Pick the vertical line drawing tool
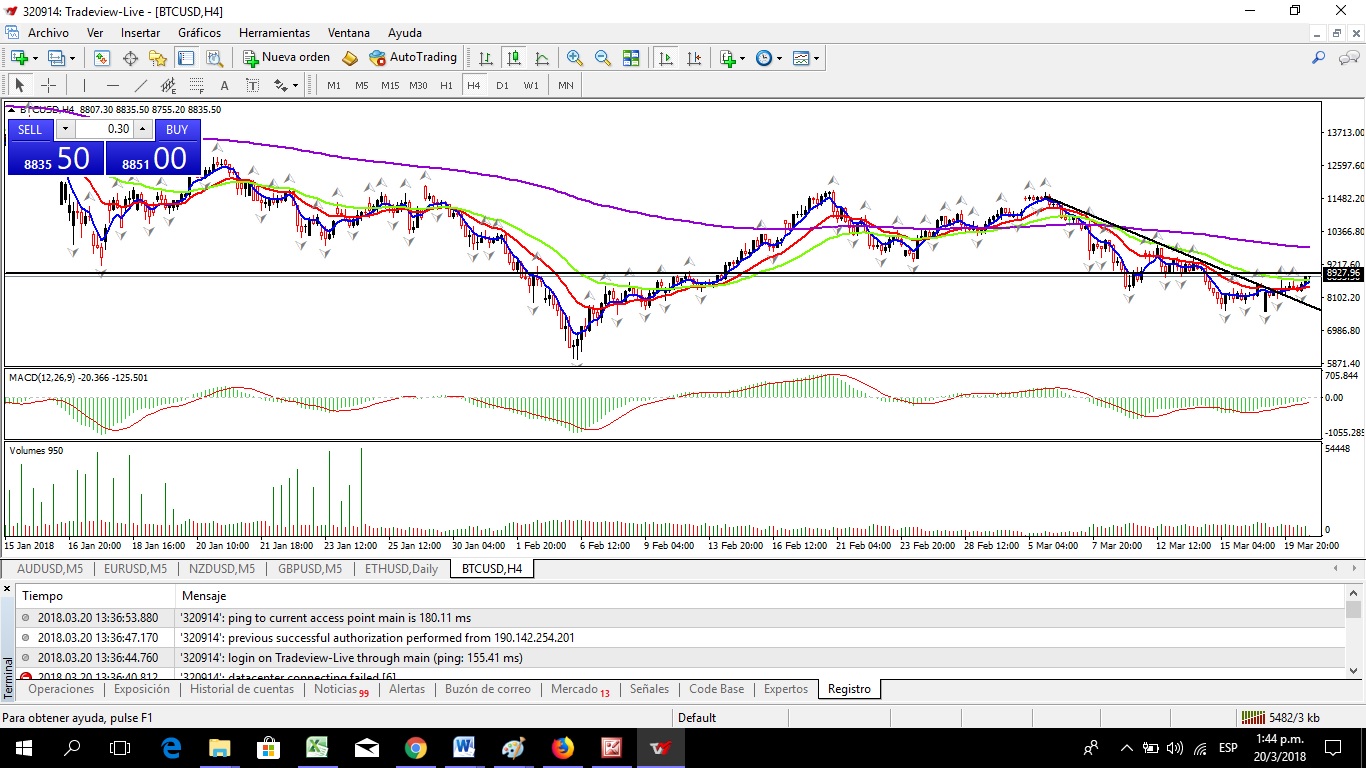The height and width of the screenshot is (768, 1366). pos(84,85)
